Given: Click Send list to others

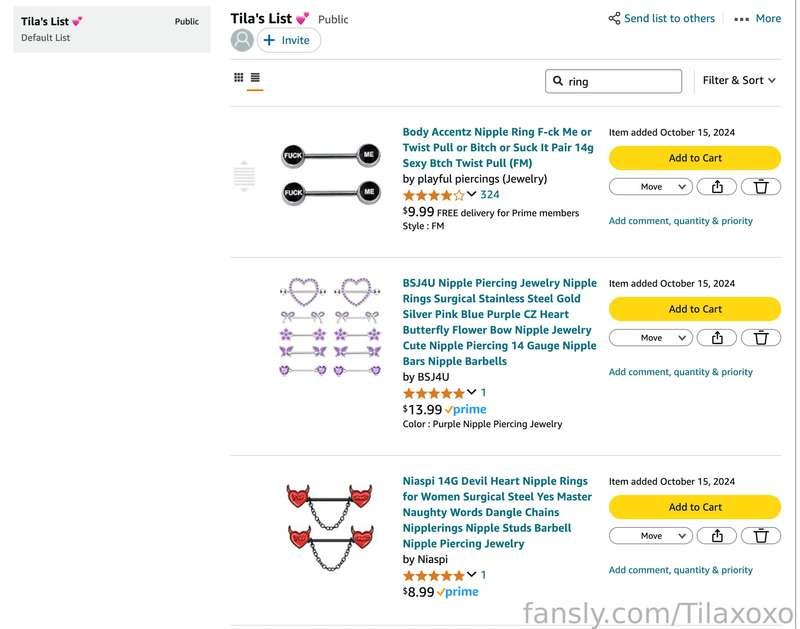Looking at the screenshot, I should click(662, 19).
